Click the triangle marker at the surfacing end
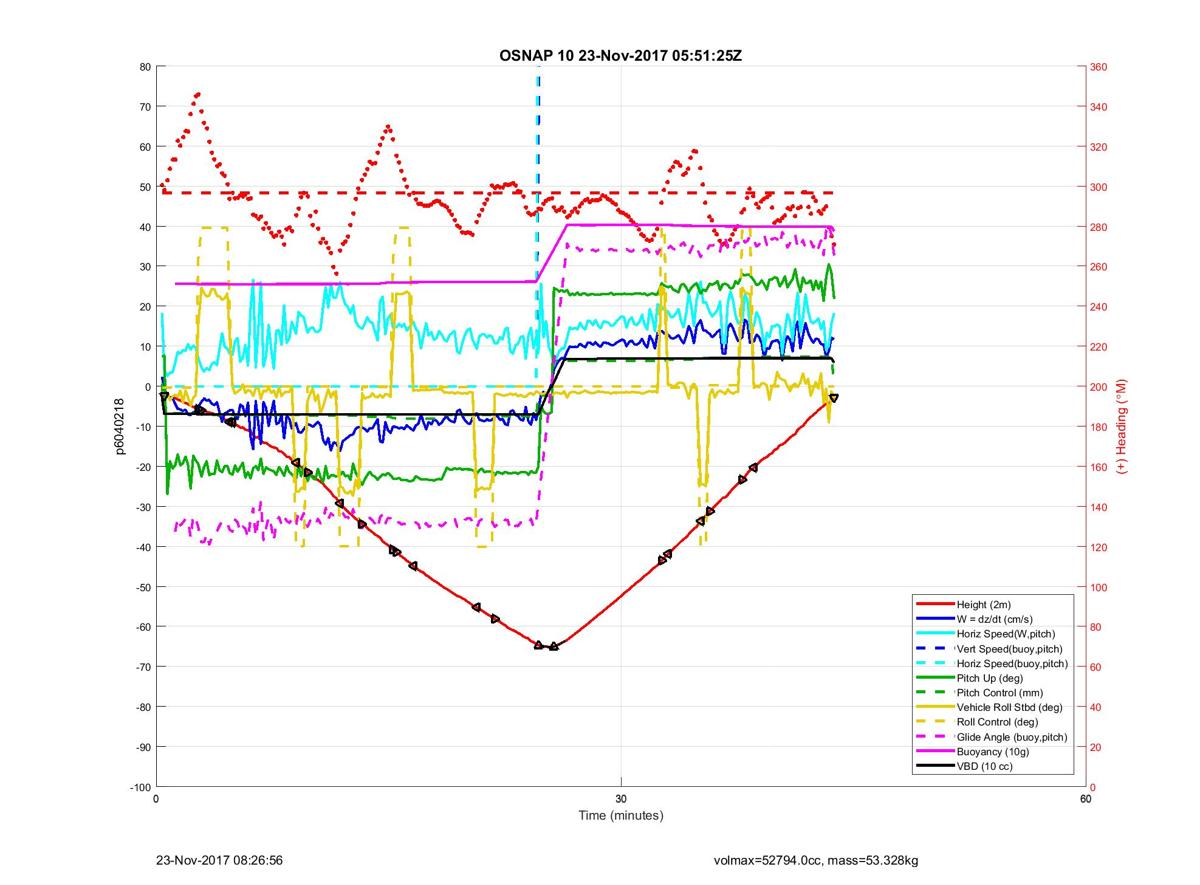 [834, 398]
